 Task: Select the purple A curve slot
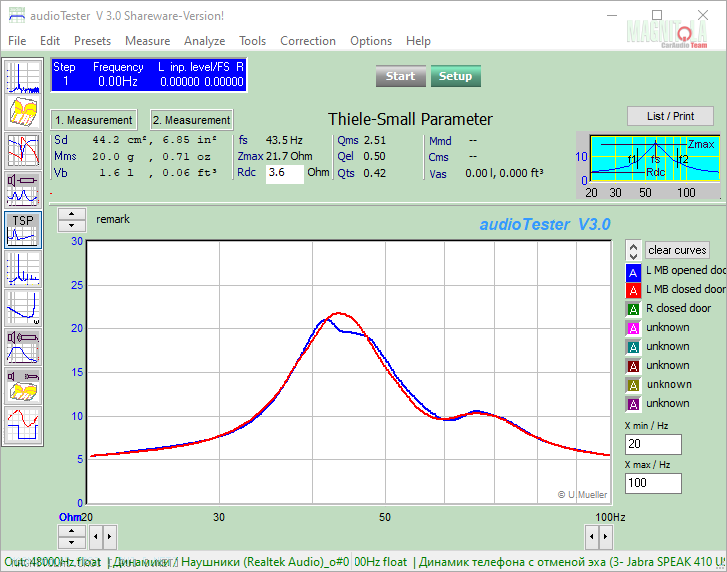point(633,404)
